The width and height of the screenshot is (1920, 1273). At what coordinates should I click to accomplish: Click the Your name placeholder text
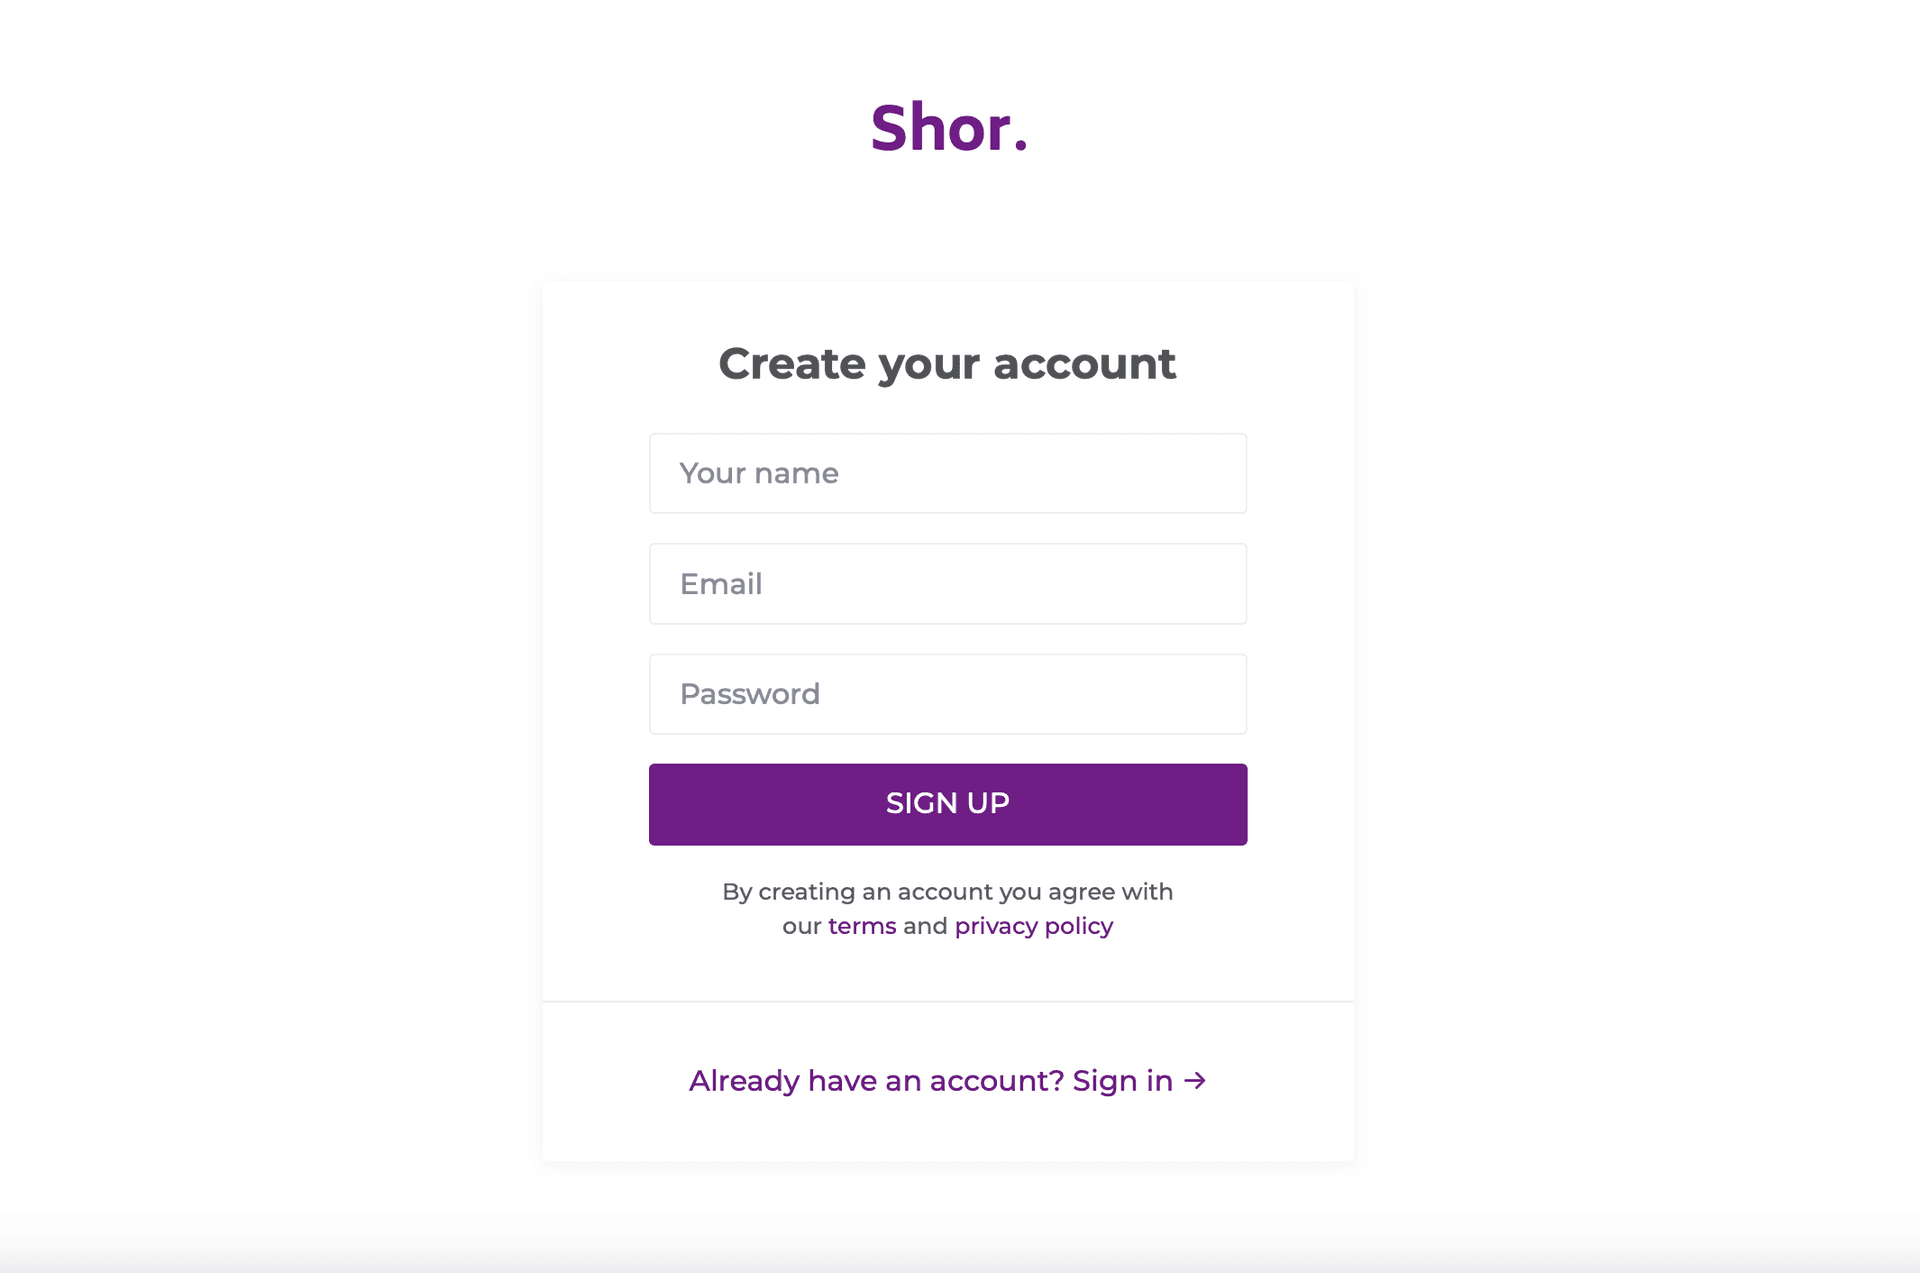(759, 473)
